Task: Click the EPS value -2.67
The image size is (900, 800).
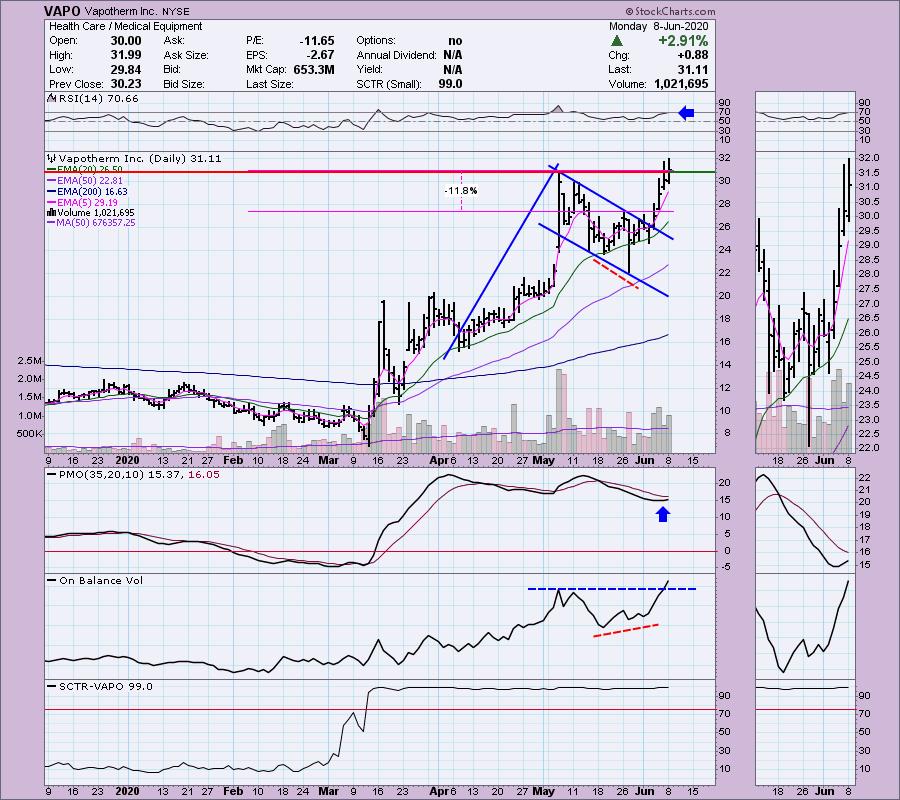Action: coord(320,55)
